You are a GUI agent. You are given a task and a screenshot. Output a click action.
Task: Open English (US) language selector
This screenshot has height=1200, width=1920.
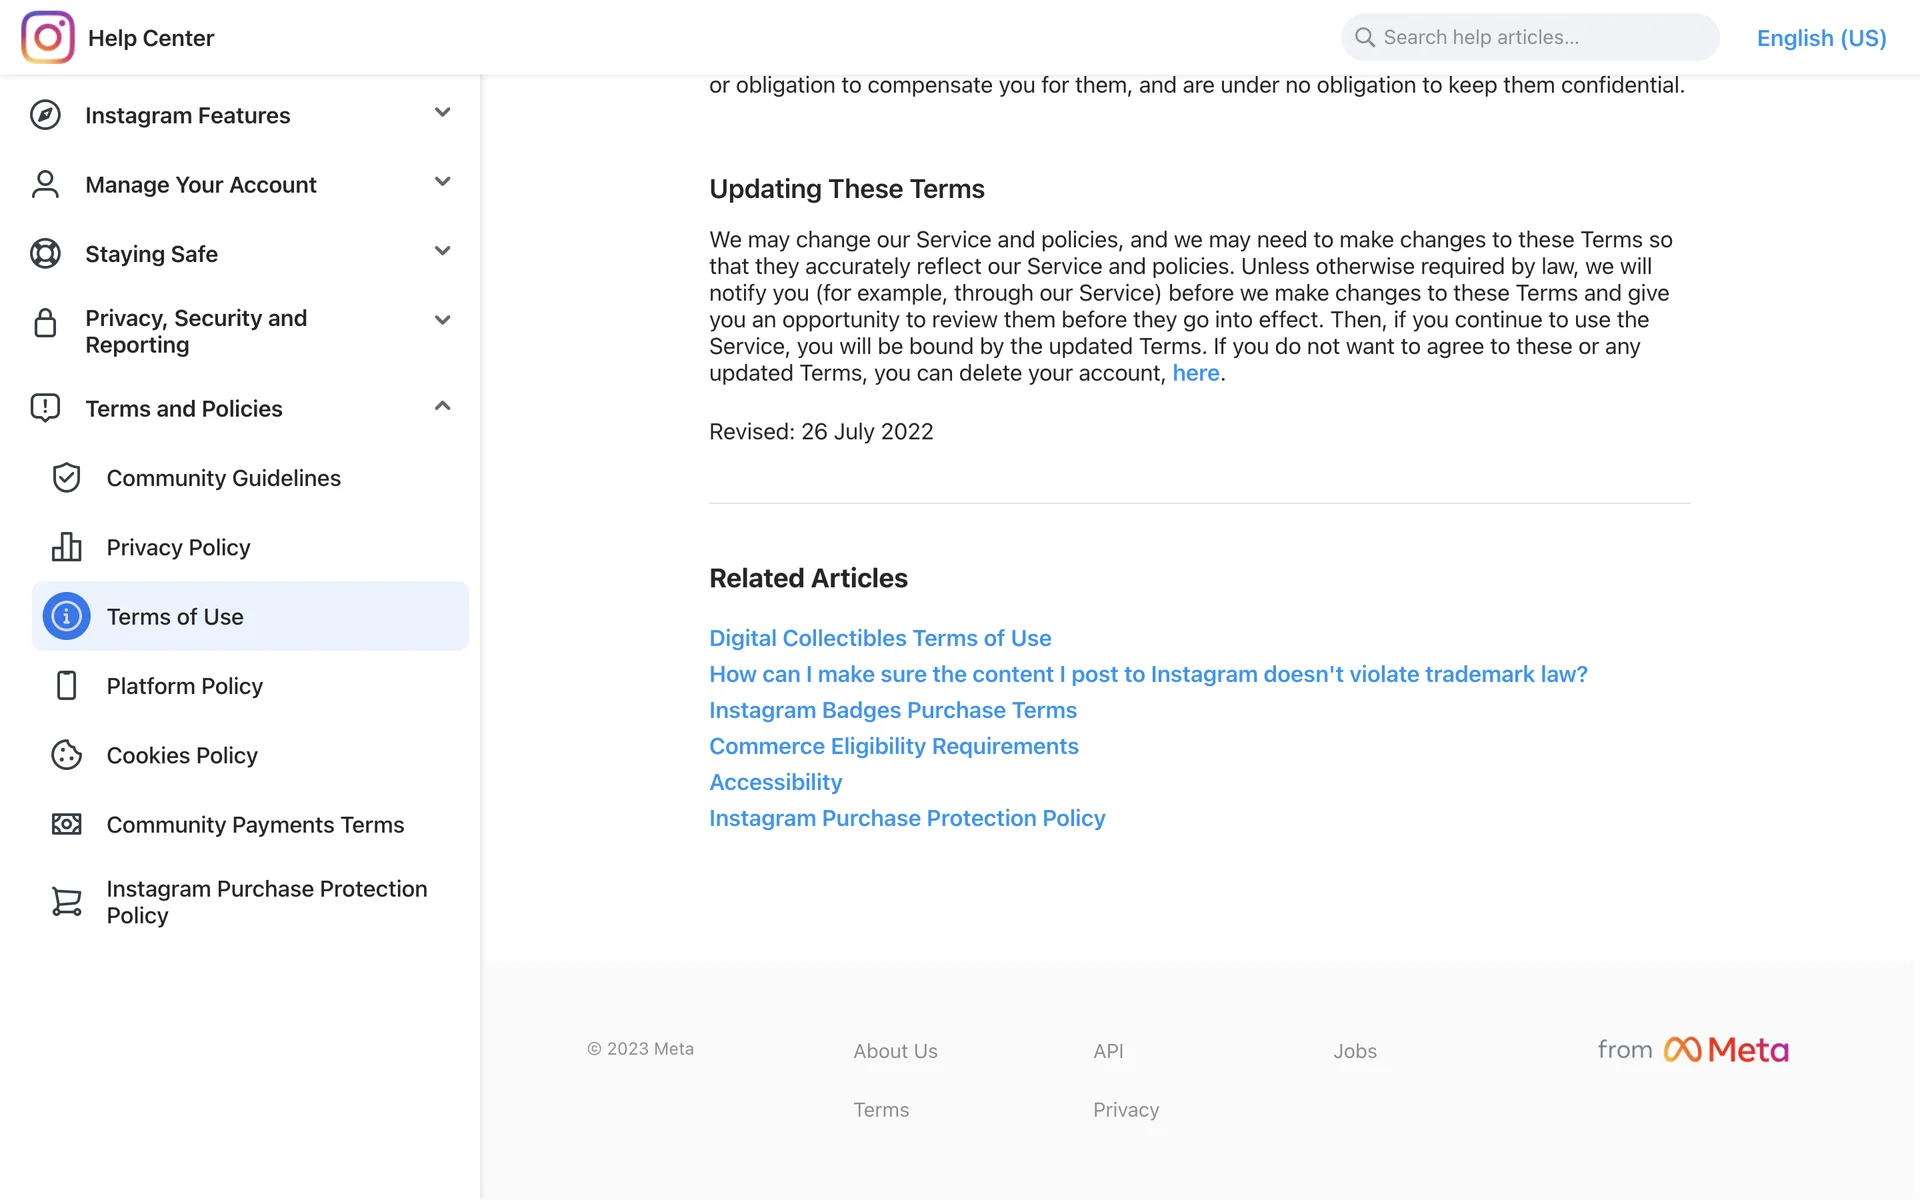1821,38
